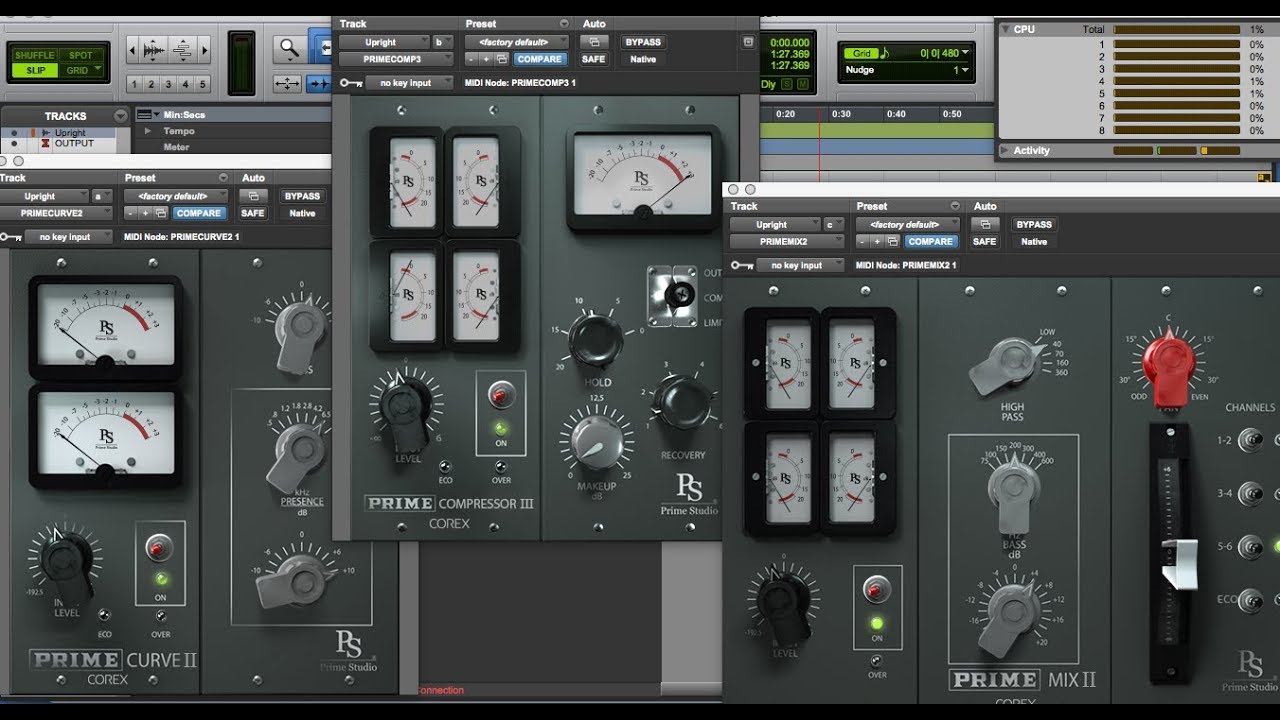Viewport: 1280px width, 720px height.
Task: Click the MIDI zoom icon
Action: click(181, 49)
